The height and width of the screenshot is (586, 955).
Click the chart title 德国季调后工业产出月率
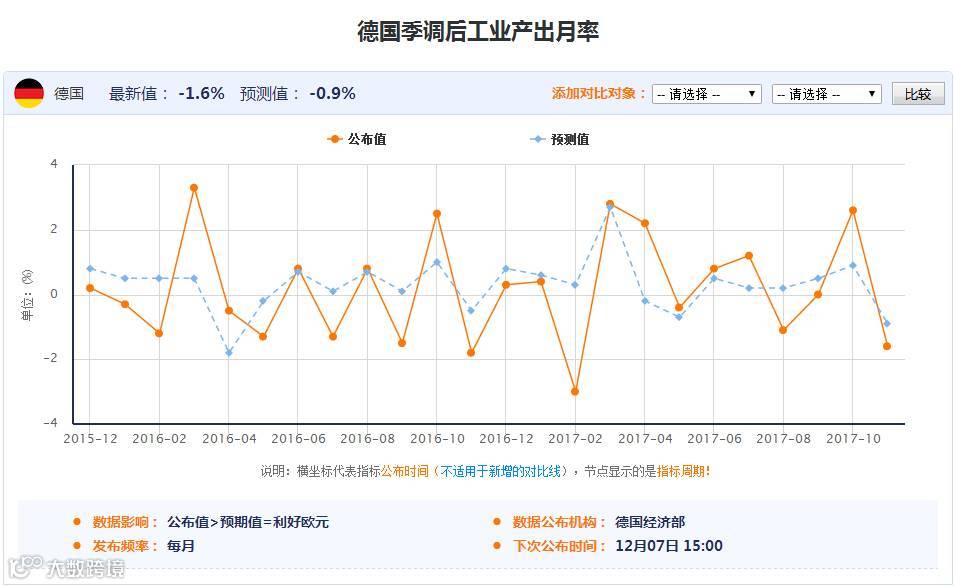pyautogui.click(x=478, y=31)
